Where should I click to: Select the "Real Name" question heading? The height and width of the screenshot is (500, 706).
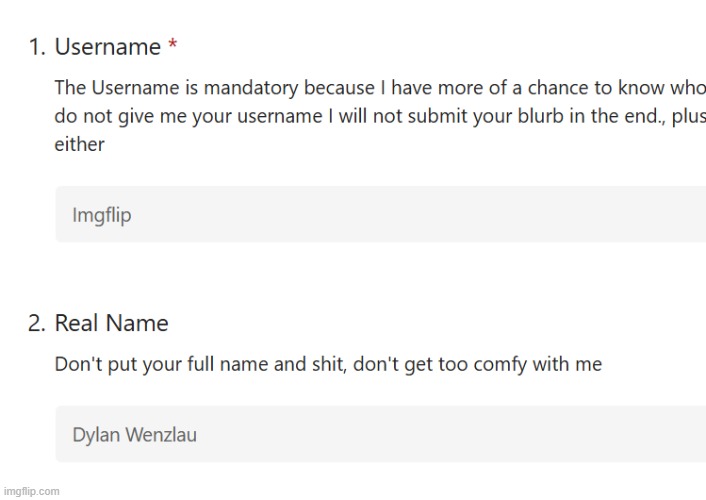tap(111, 323)
